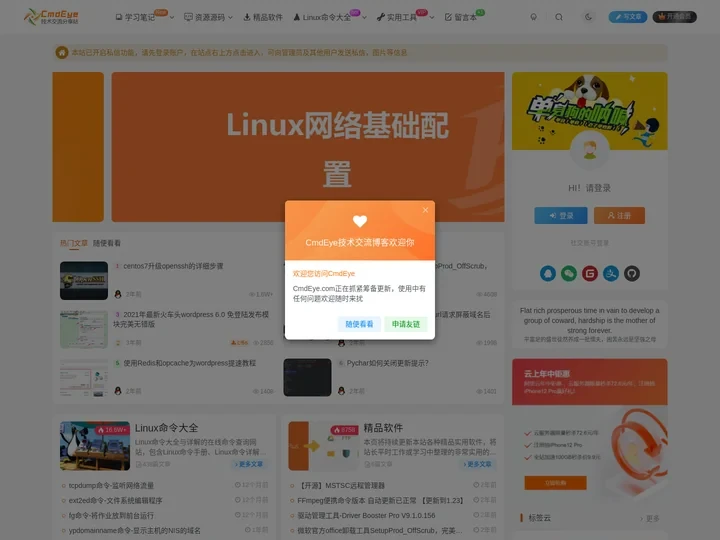Viewport: 720px width, 540px height.
Task: Click 更多文章 under 精品软件
Action: pos(478,464)
